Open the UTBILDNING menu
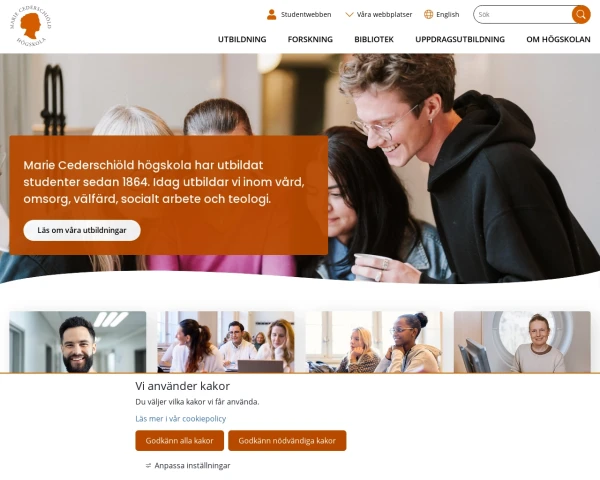The image size is (600, 480). click(x=242, y=39)
